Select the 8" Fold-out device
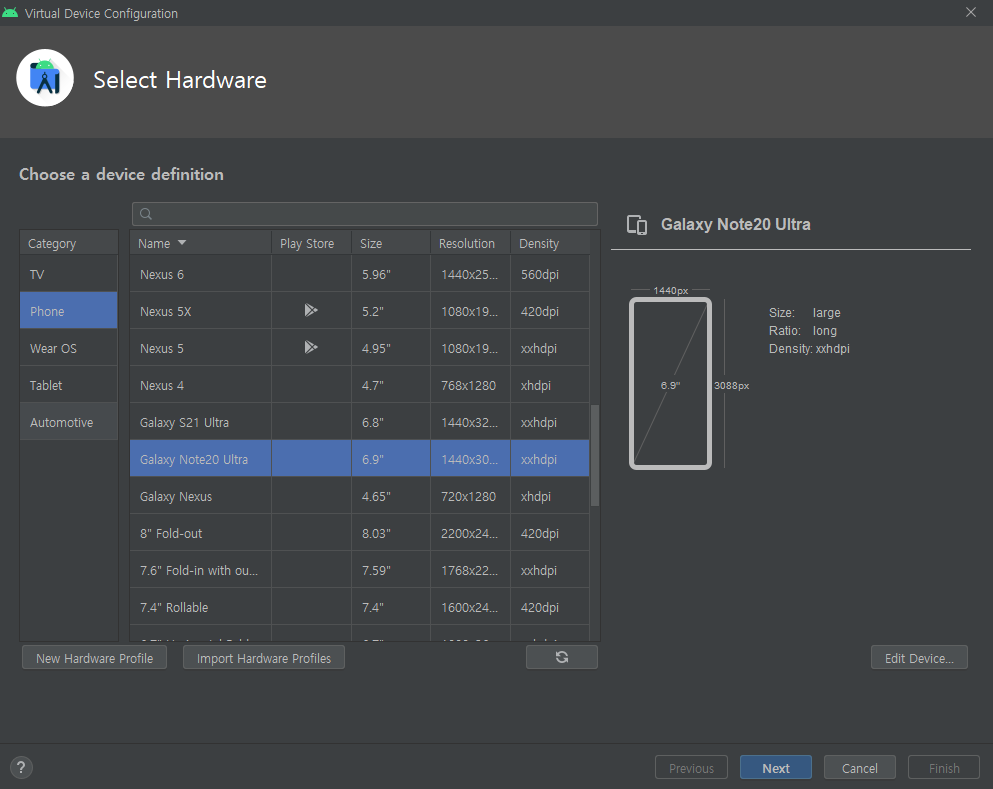Screen dimensions: 993x789 click(x=359, y=533)
